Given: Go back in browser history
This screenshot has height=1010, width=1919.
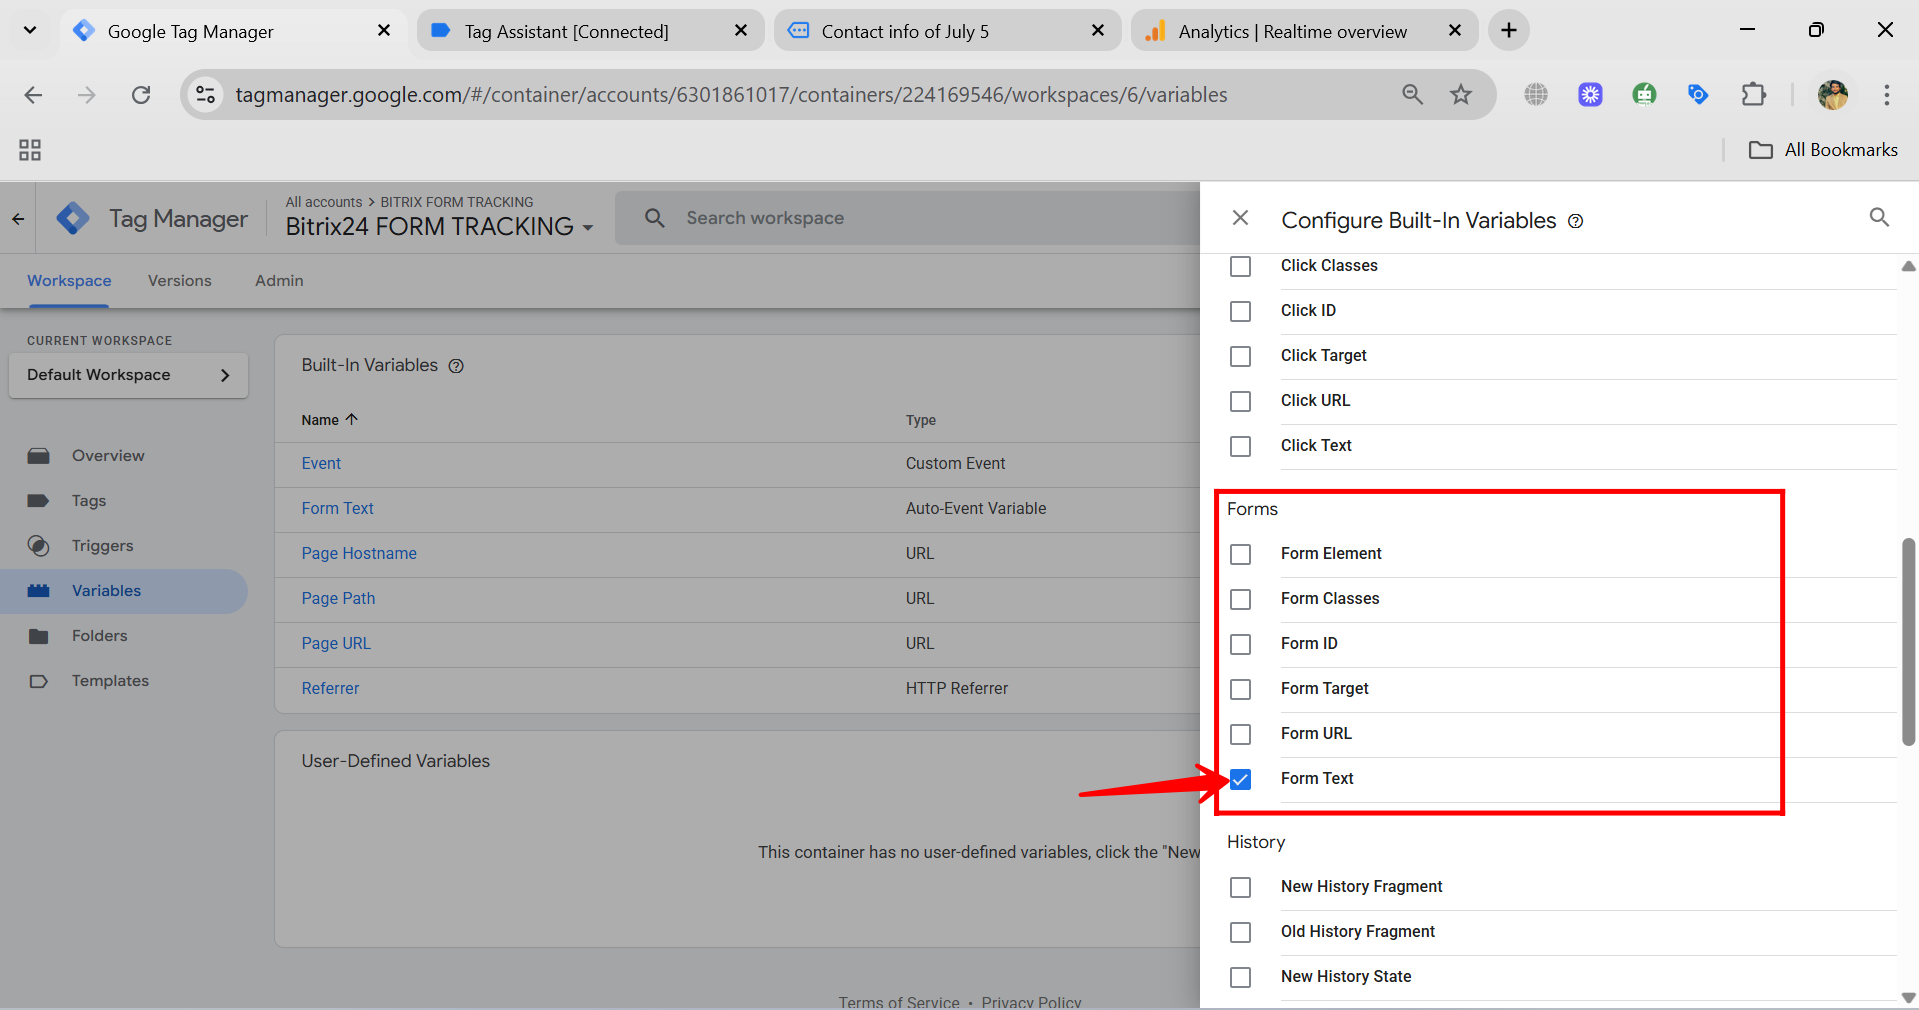Looking at the screenshot, I should (33, 95).
